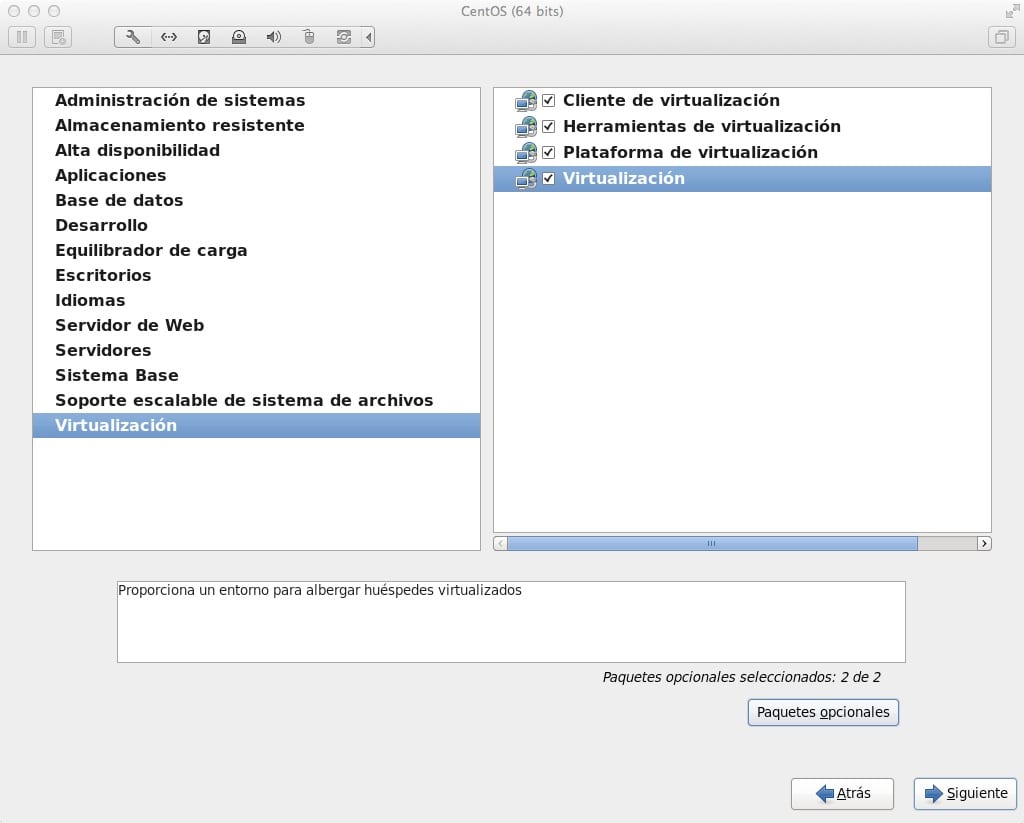
Task: Switch to Unity view mode
Action: pyautogui.click(x=1000, y=38)
